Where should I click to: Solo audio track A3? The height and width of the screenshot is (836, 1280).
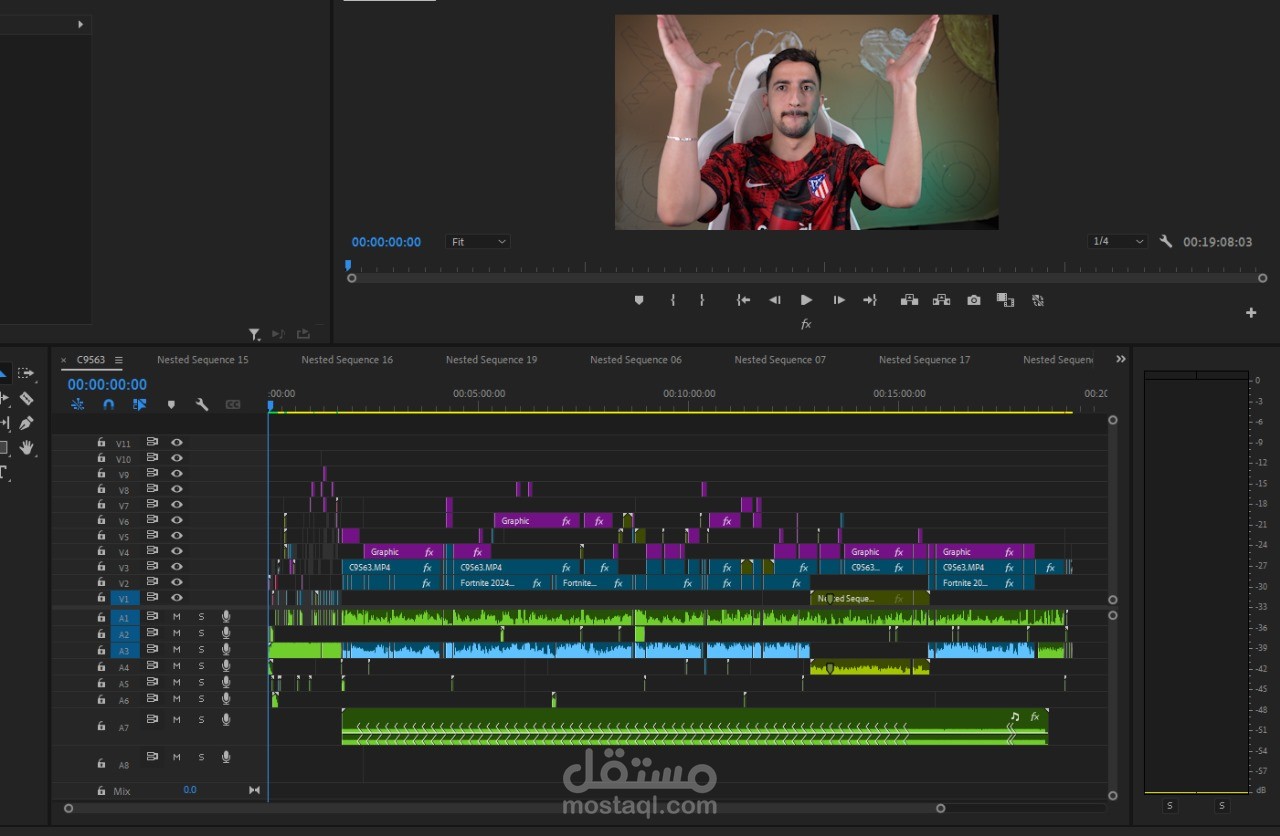coord(201,650)
